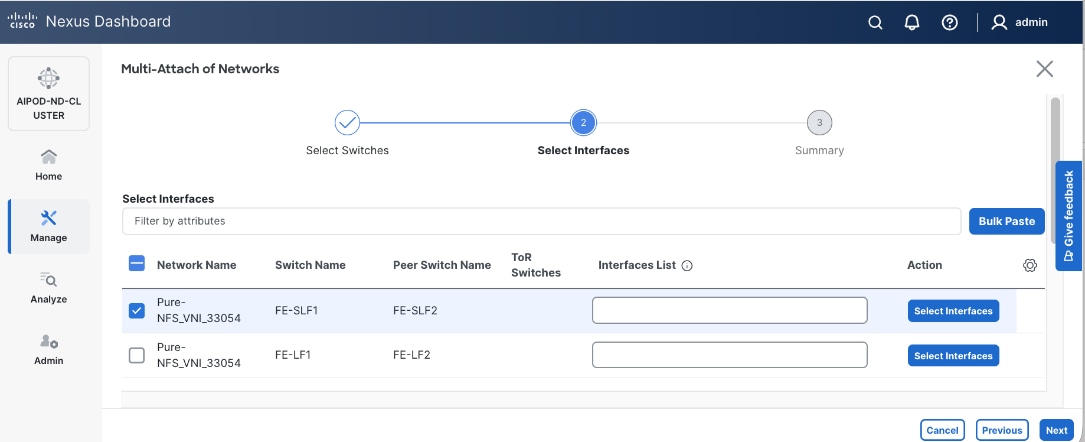Uncheck the FE-SLF1 network row checkbox
The height and width of the screenshot is (442, 1085).
137,310
